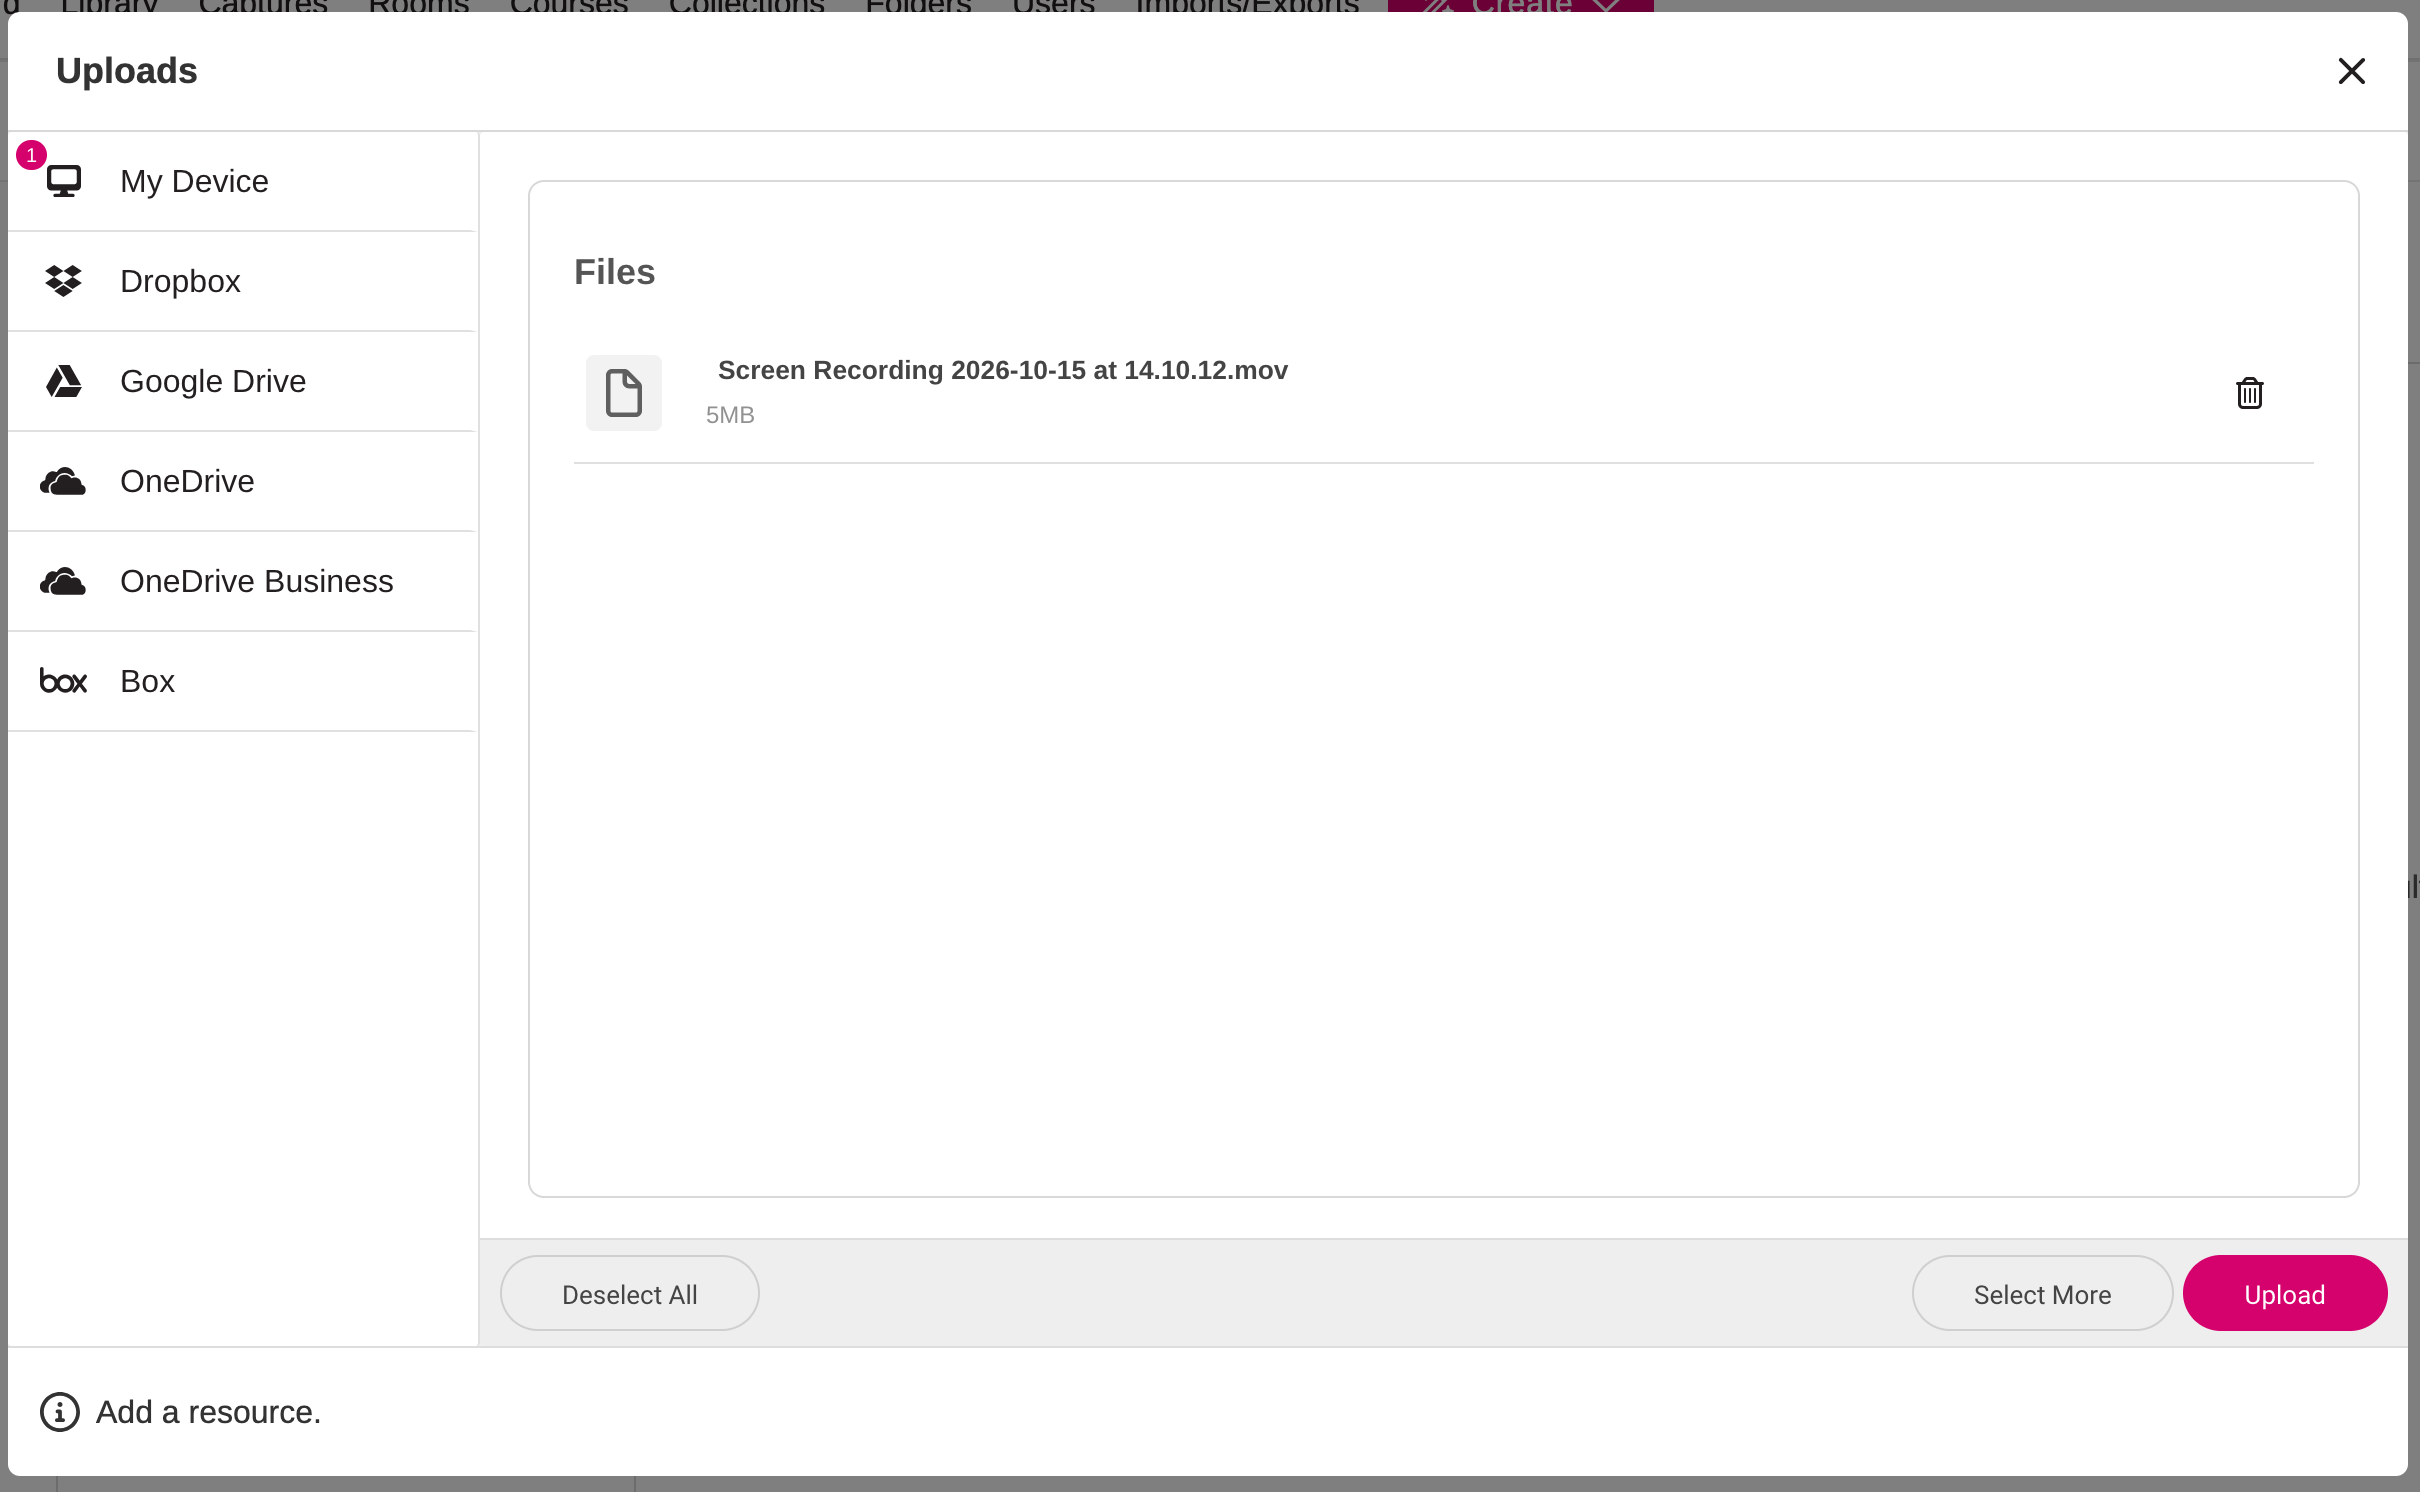Delete the Screen Recording file with trash icon
2420x1492 pixels.
pyautogui.click(x=2250, y=393)
